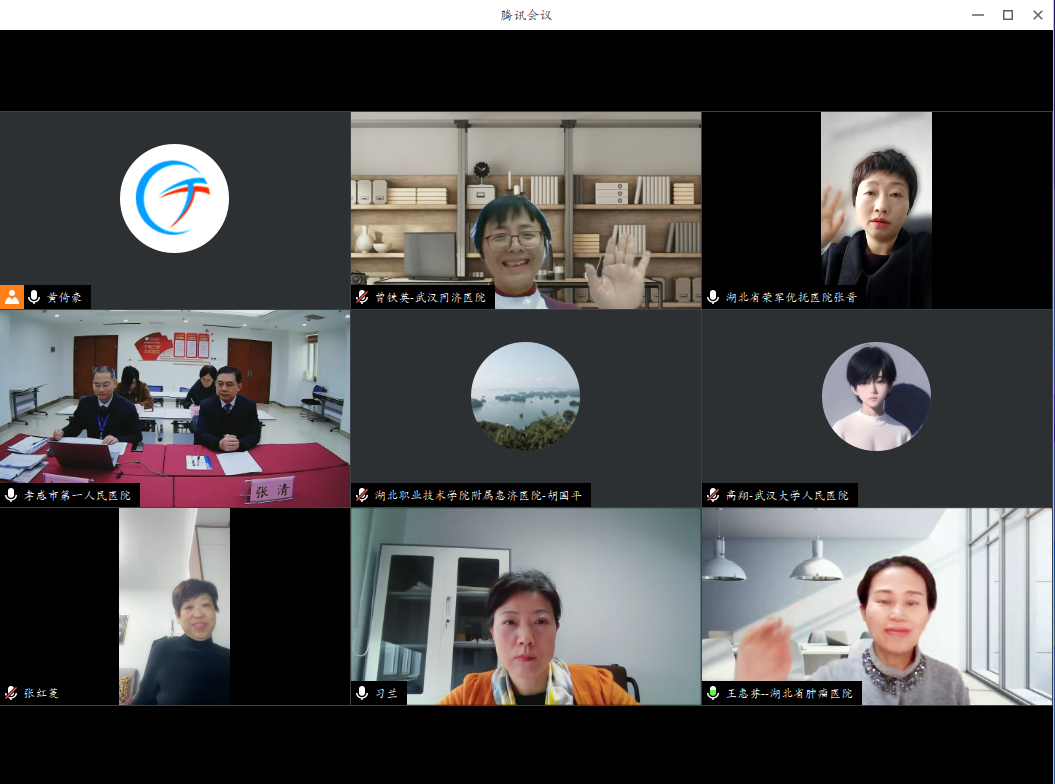Click green active mic icon for 湖北省肿瘤医院
Image resolution: width=1055 pixels, height=784 pixels.
point(713,693)
